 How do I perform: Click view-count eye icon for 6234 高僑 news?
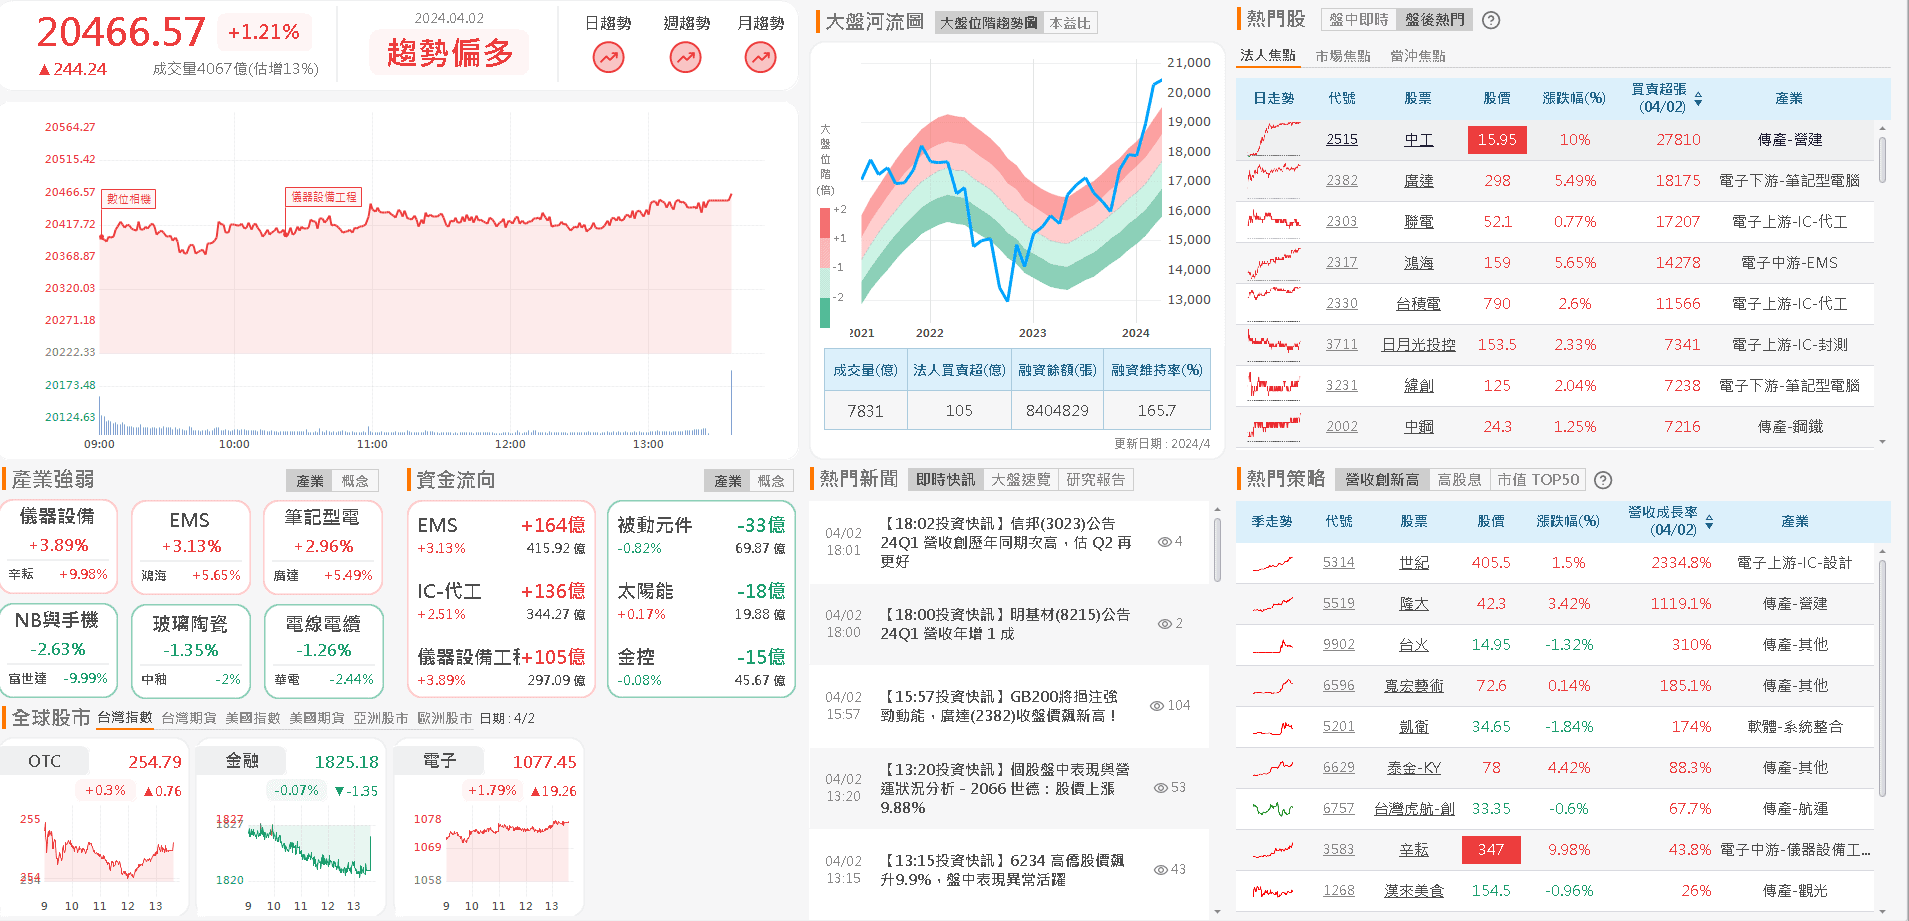(1161, 870)
